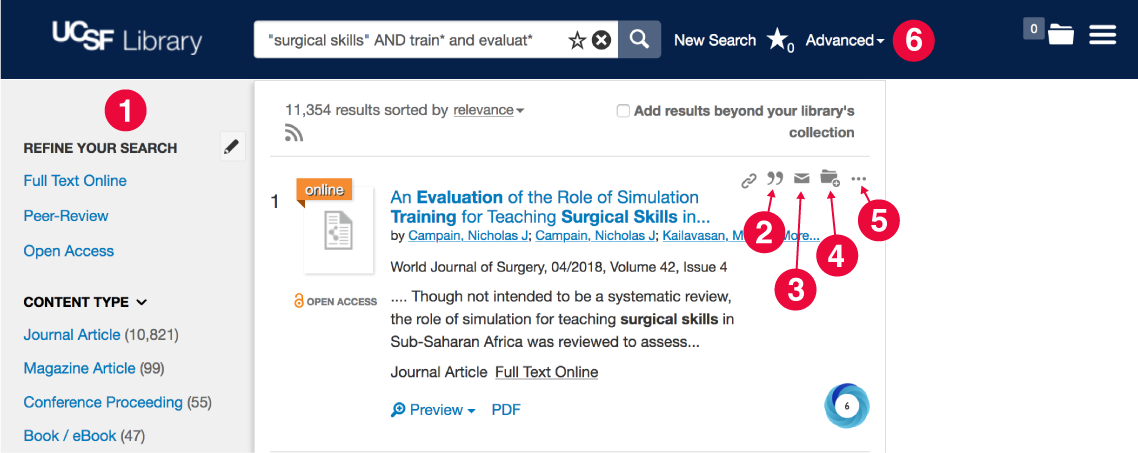Screen dimensions: 1138x453
Task: Open the PDF link of first result
Action: [x=506, y=410]
